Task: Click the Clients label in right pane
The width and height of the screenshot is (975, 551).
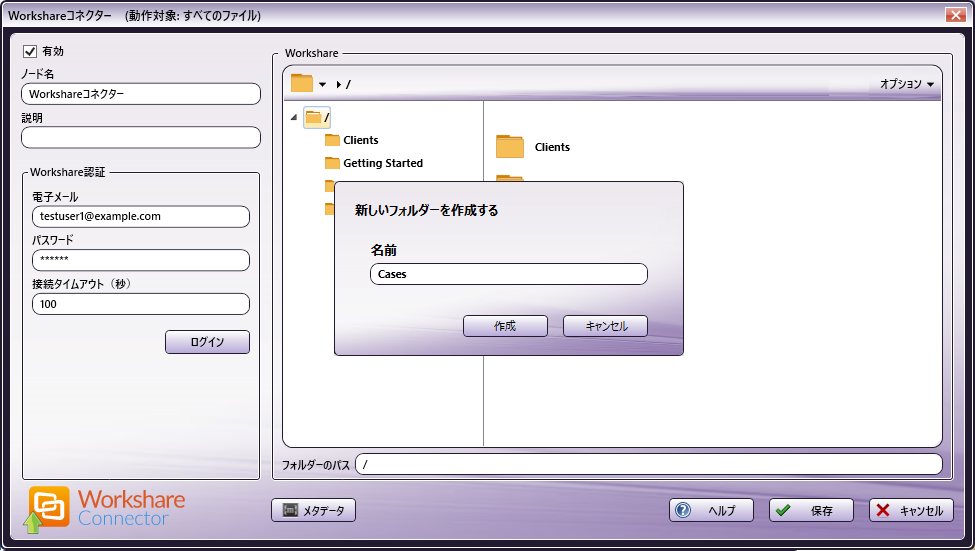Action: [x=552, y=147]
